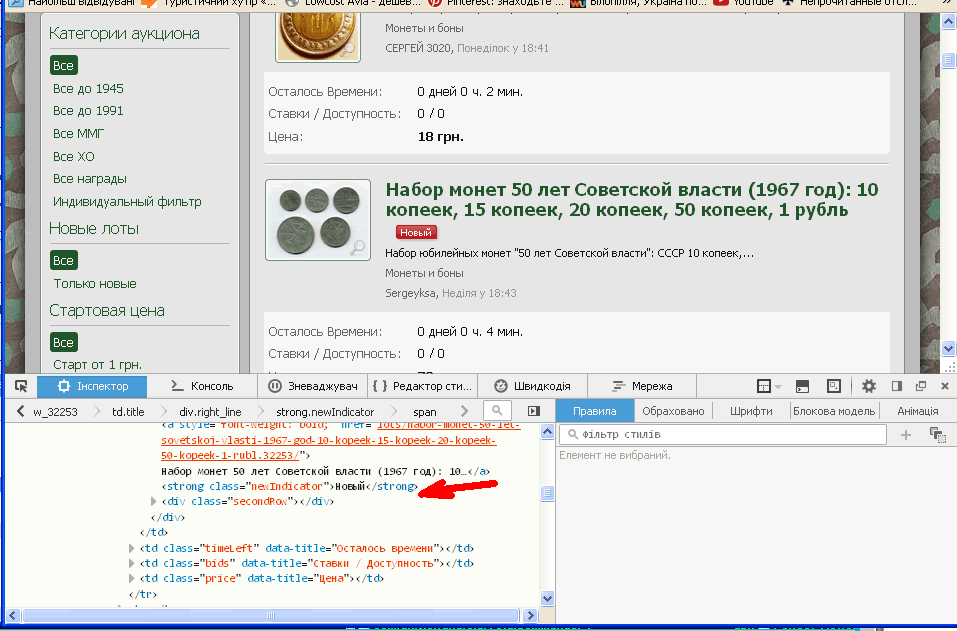Screen dimensions: 957x631
Task: Switch to Шрифти fonts tab
Action: coord(751,411)
